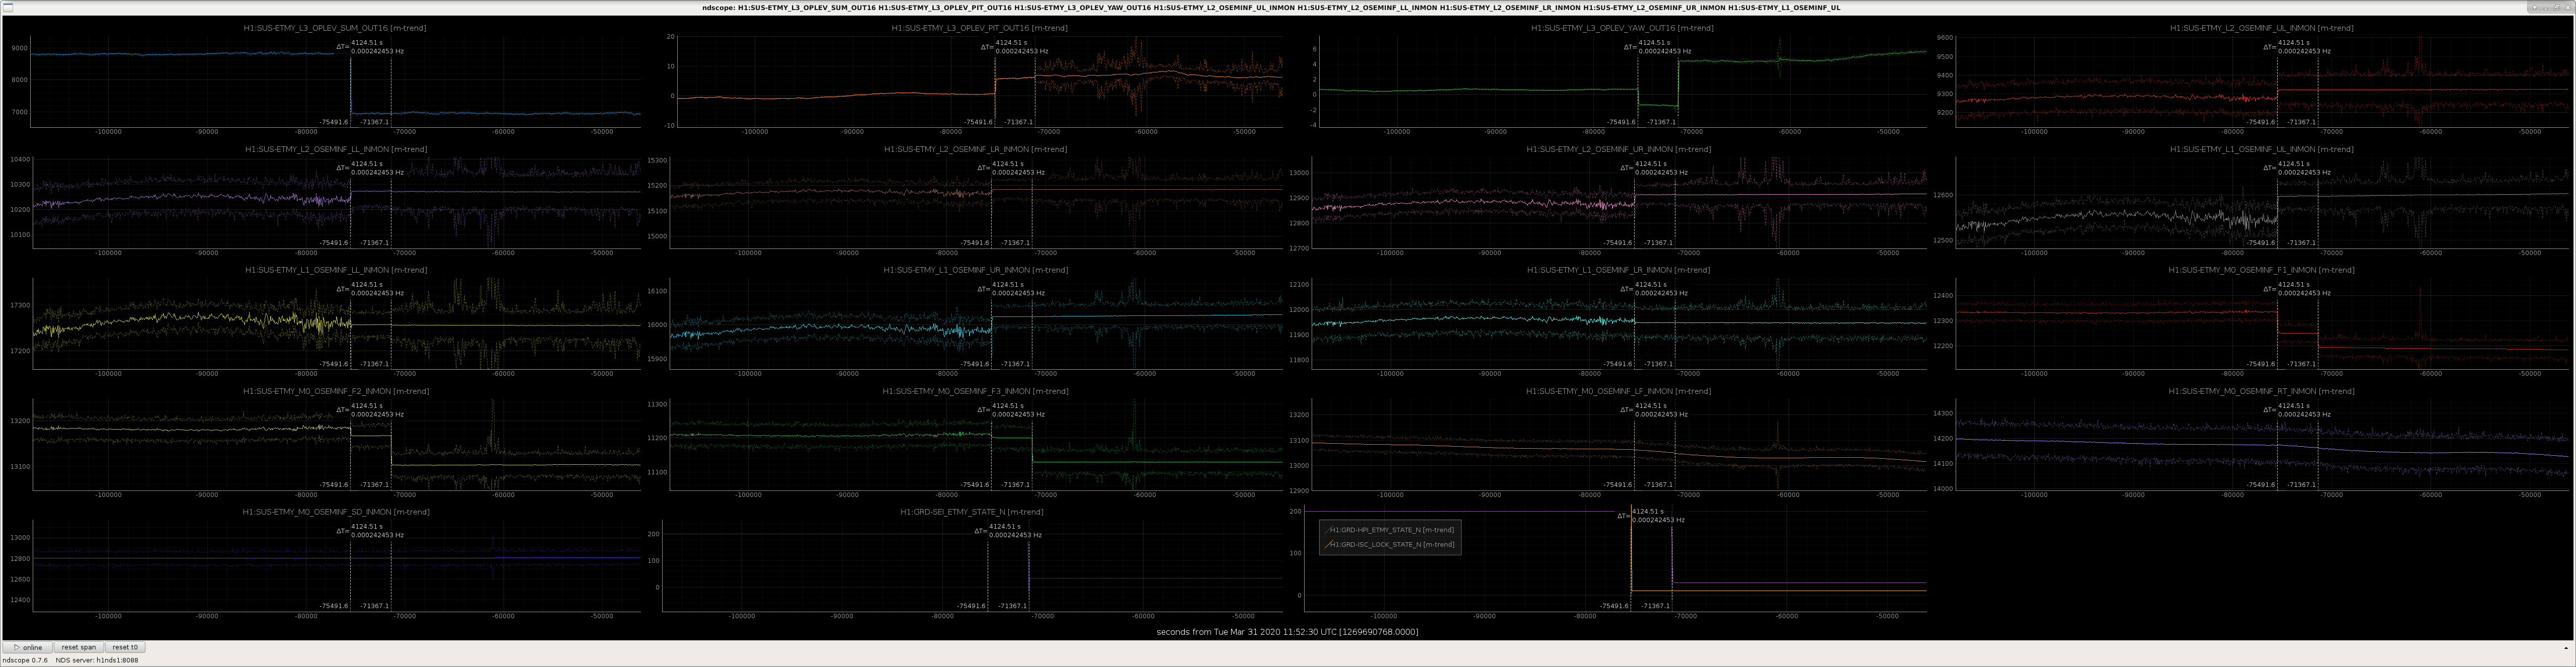Click the H1:GRD-HPI_ETMY_STATE_N legend entry
Screen dimensions: 2576x667
1392,530
